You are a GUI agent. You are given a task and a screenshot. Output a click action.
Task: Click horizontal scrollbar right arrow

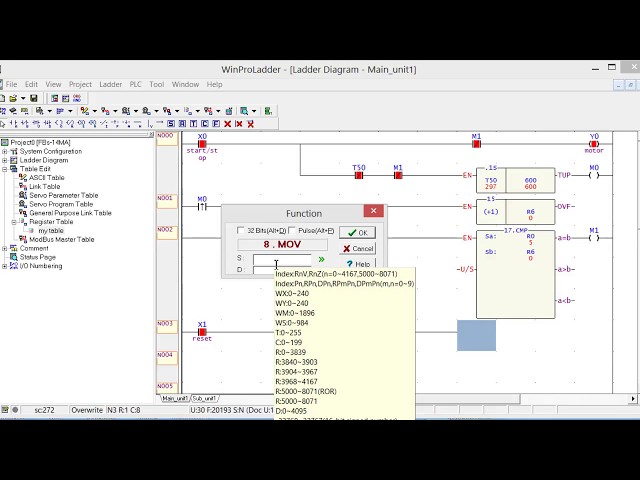[x=633, y=398]
